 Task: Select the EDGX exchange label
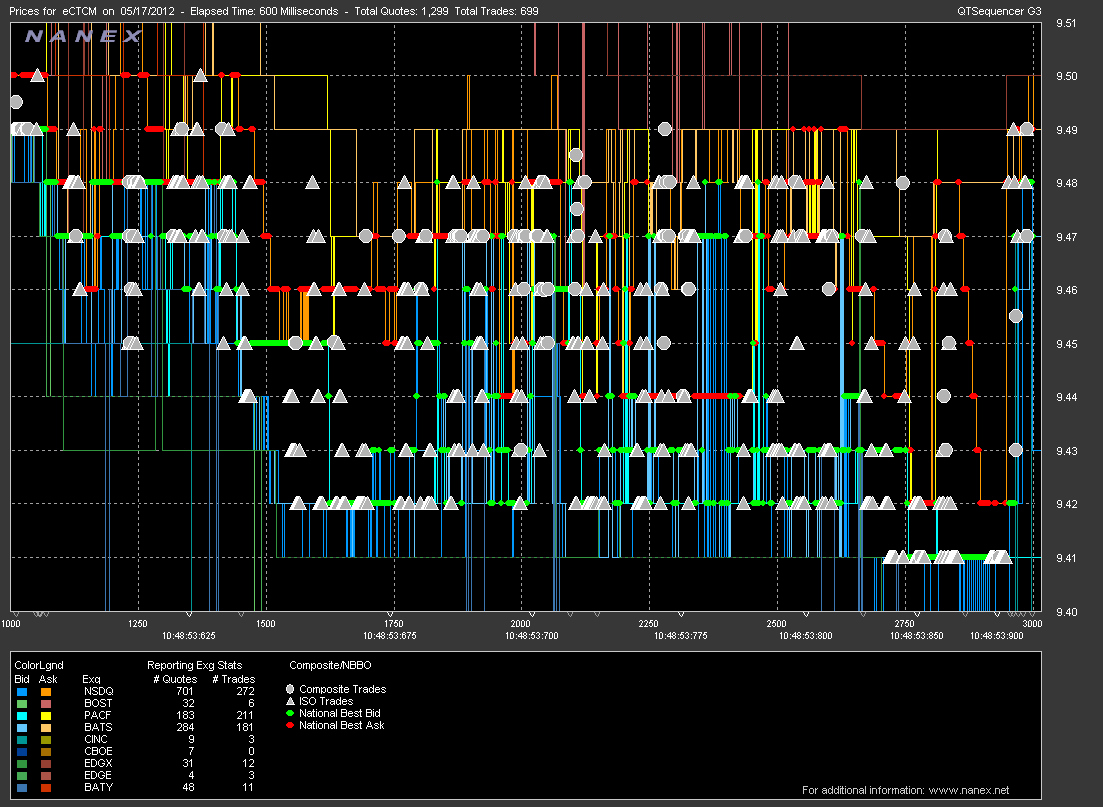pos(98,763)
